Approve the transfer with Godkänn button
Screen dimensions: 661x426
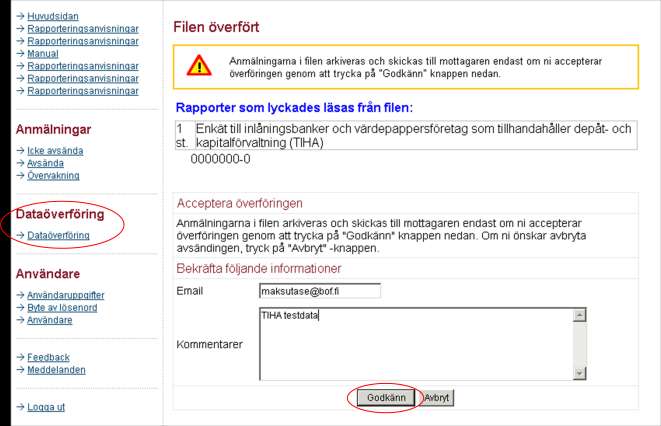pyautogui.click(x=386, y=397)
